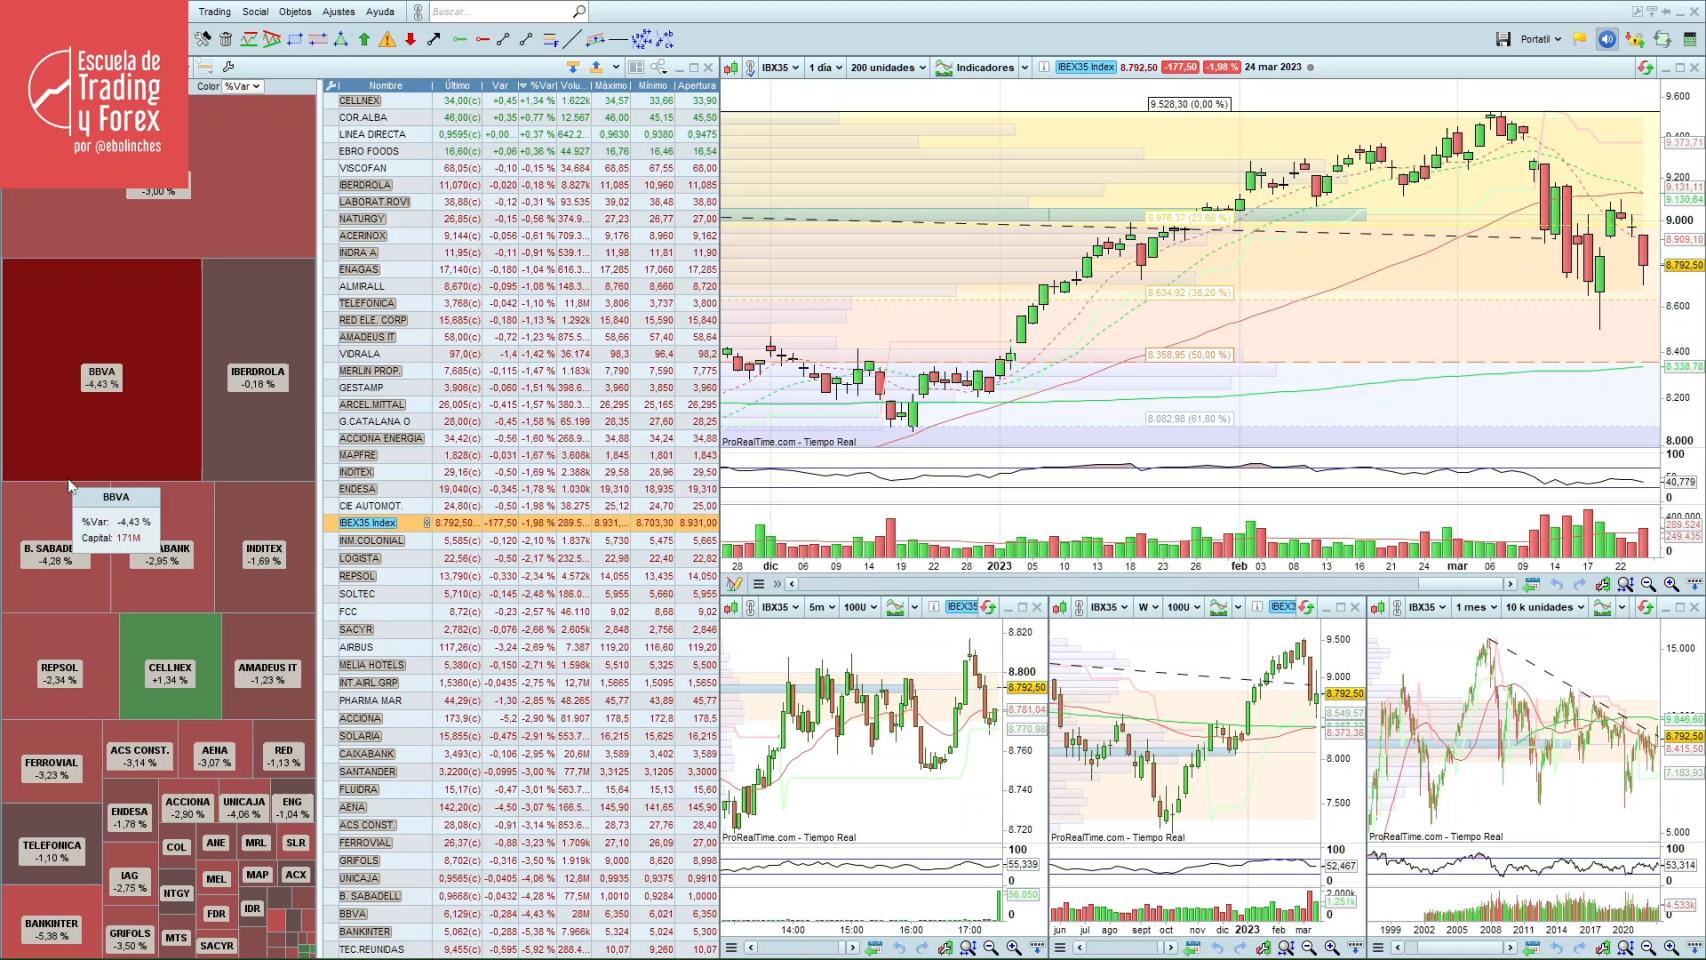
Task: Select the black diagonal arrow tool
Action: 433,39
